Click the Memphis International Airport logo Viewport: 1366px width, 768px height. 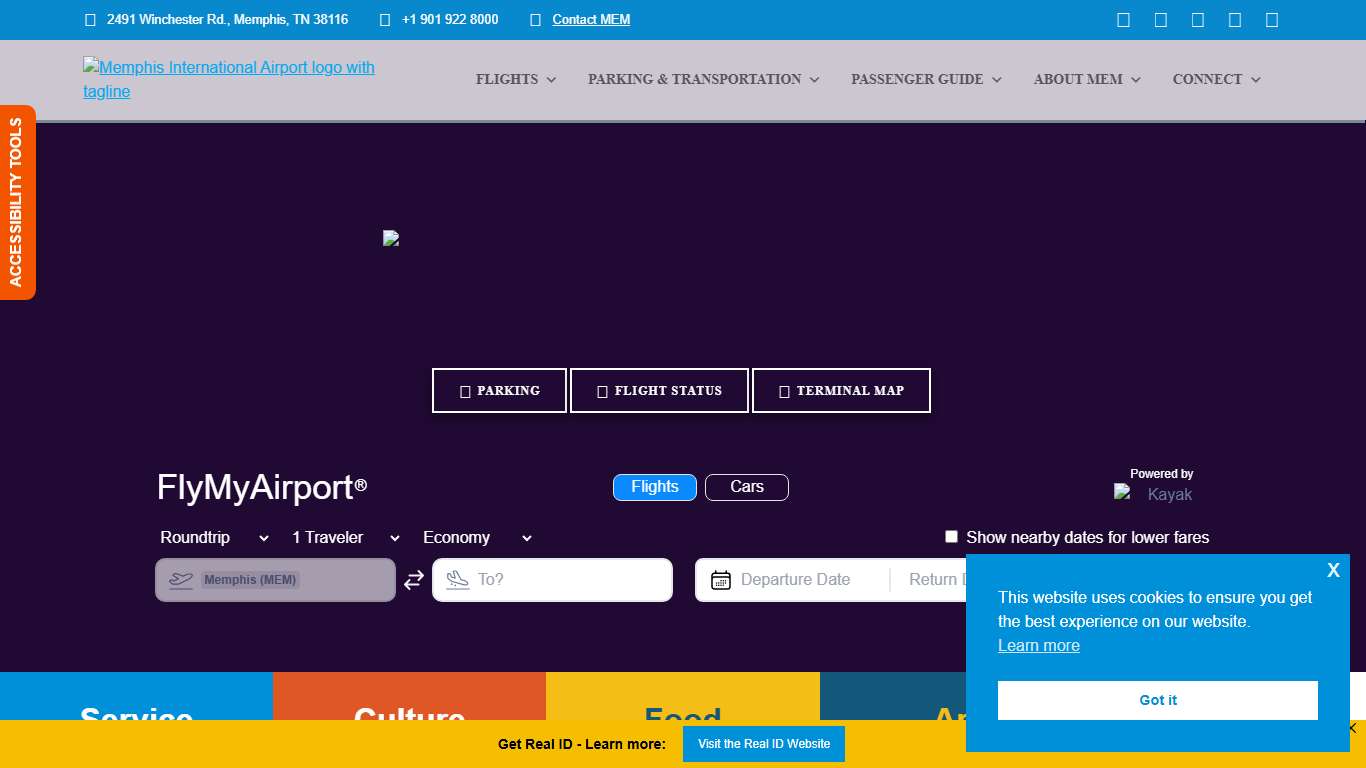click(229, 79)
